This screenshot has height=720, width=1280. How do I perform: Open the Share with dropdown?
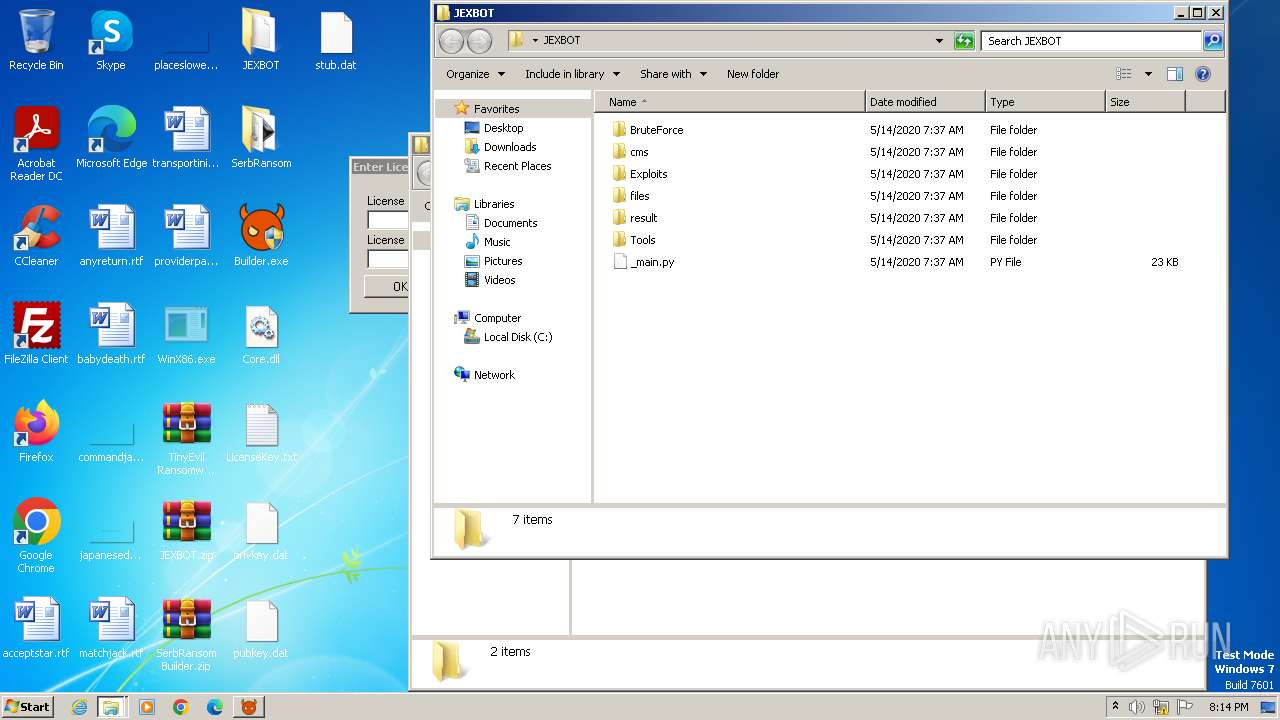[x=673, y=74]
